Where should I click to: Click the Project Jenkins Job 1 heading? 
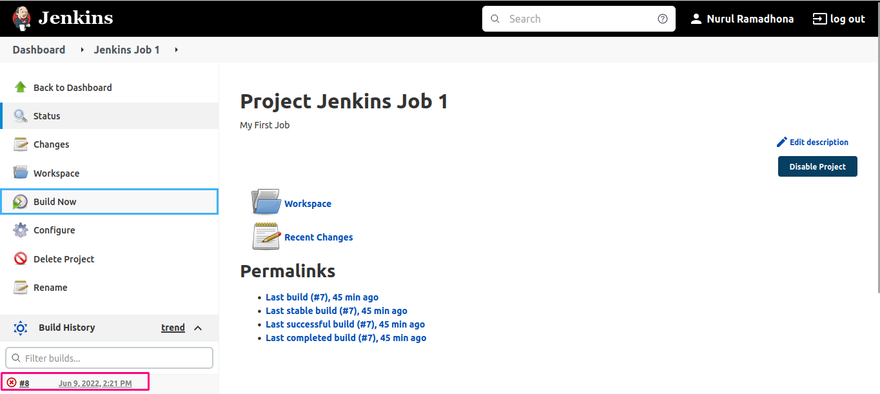coord(344,102)
